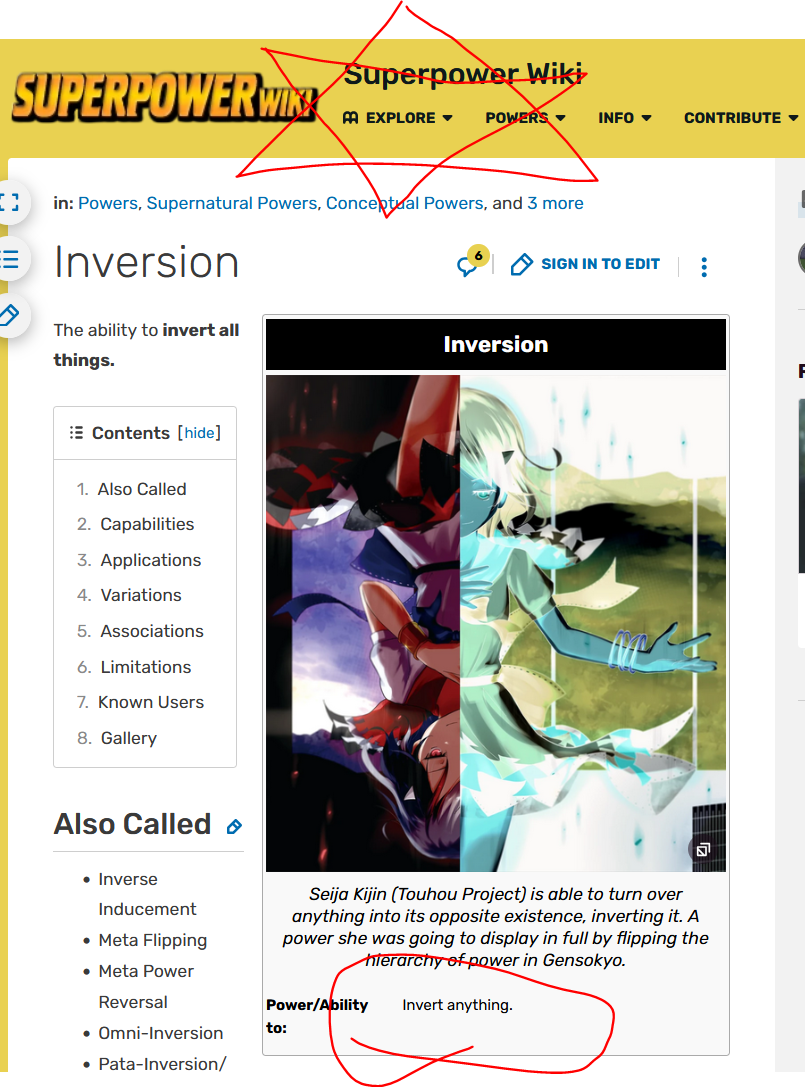Jump to Limitations in Contents
Viewport: 805px width, 1087px height.
pos(146,667)
